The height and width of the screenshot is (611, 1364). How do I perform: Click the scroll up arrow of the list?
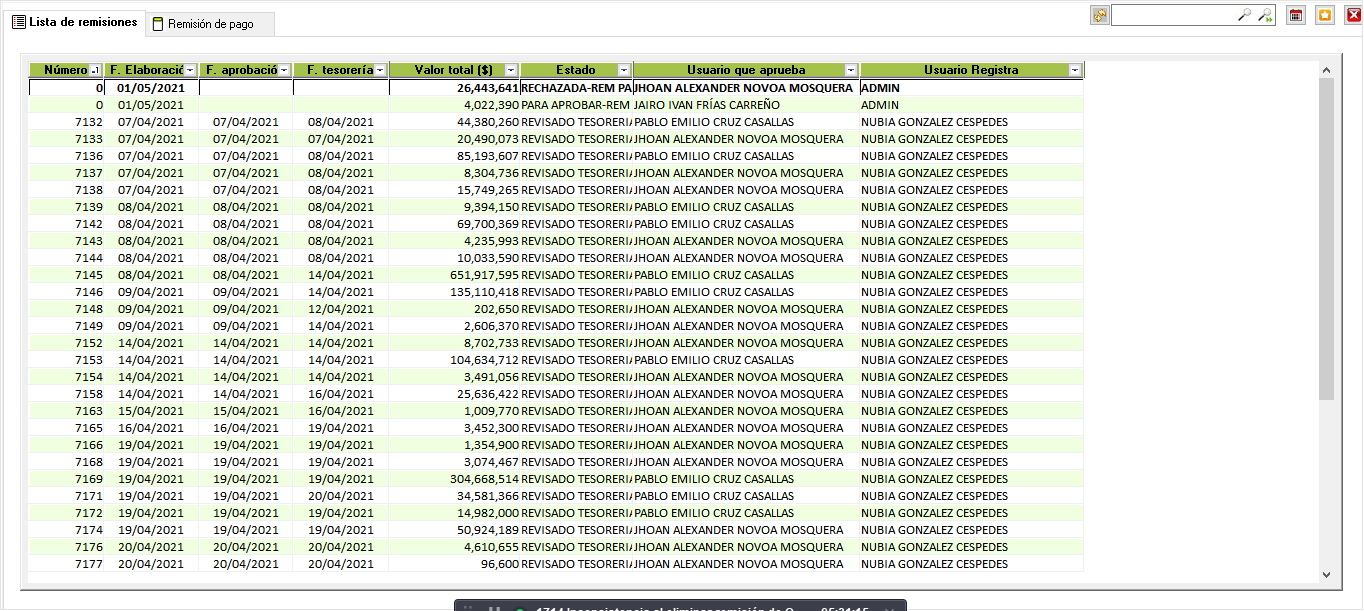coord(1326,70)
